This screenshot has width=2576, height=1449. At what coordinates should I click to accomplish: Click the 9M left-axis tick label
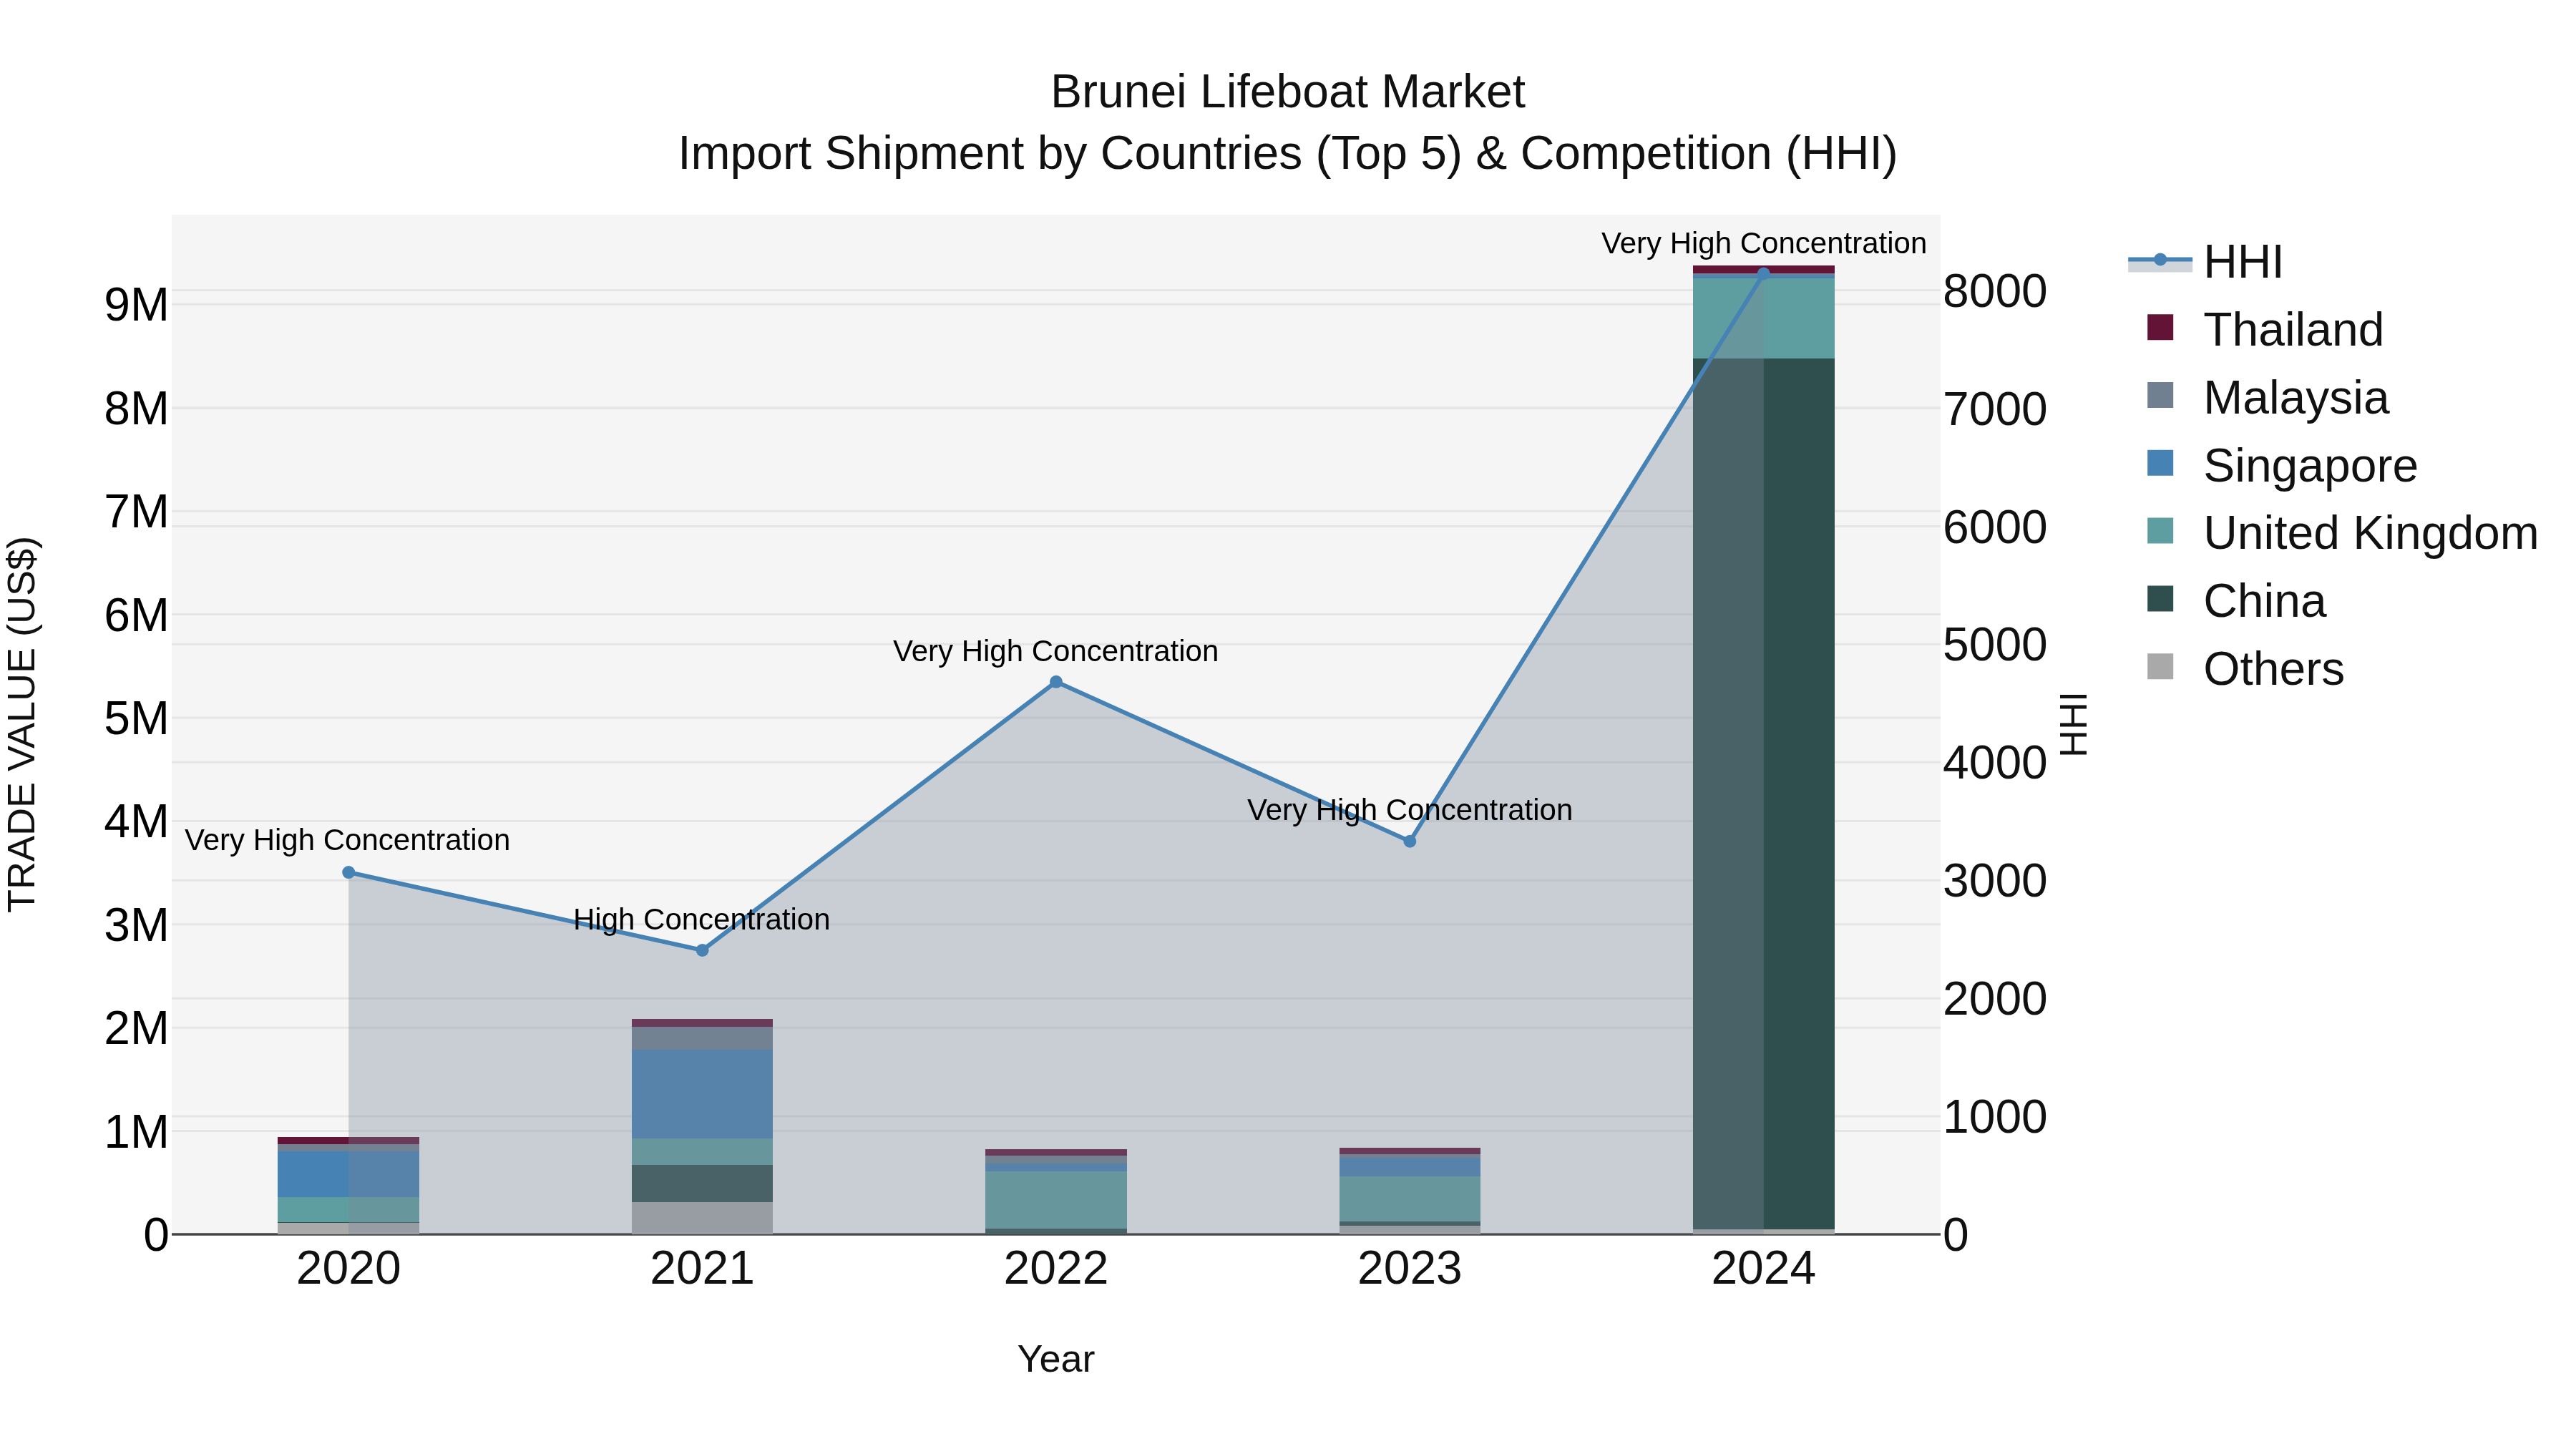137,305
